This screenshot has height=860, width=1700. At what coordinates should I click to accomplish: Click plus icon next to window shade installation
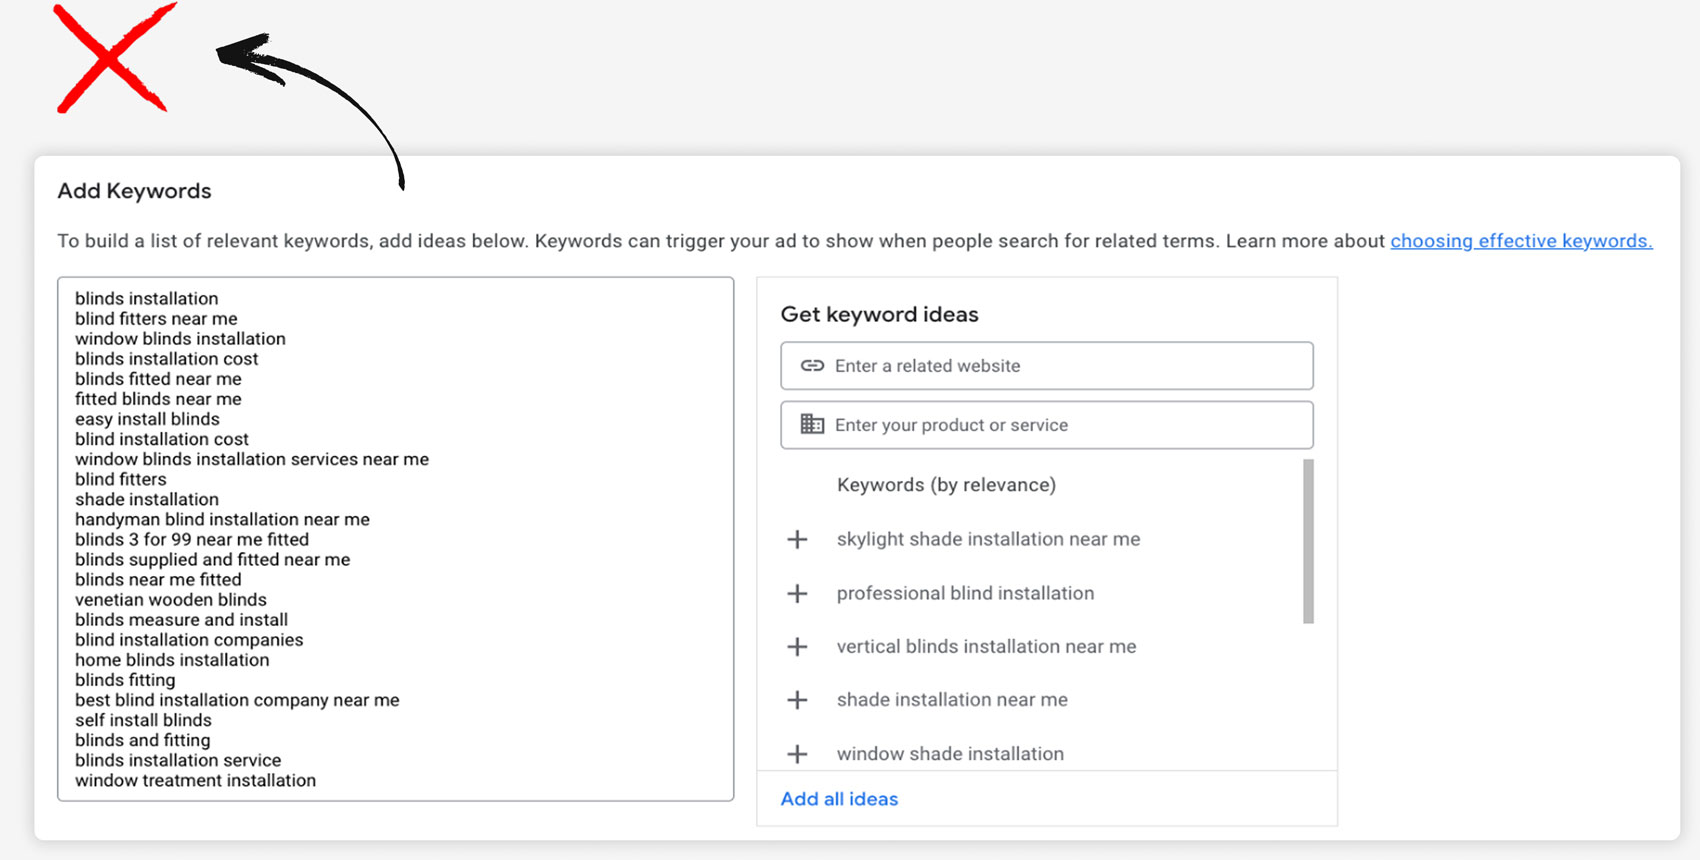click(x=797, y=754)
